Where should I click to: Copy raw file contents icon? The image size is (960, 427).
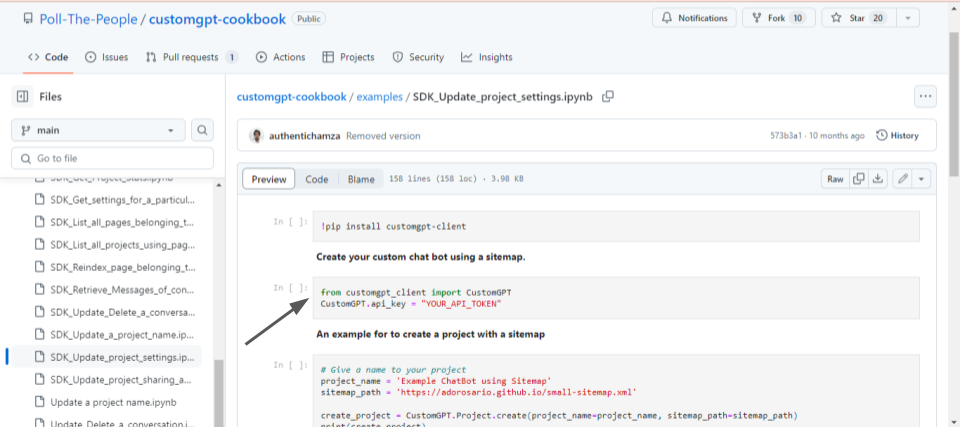859,179
